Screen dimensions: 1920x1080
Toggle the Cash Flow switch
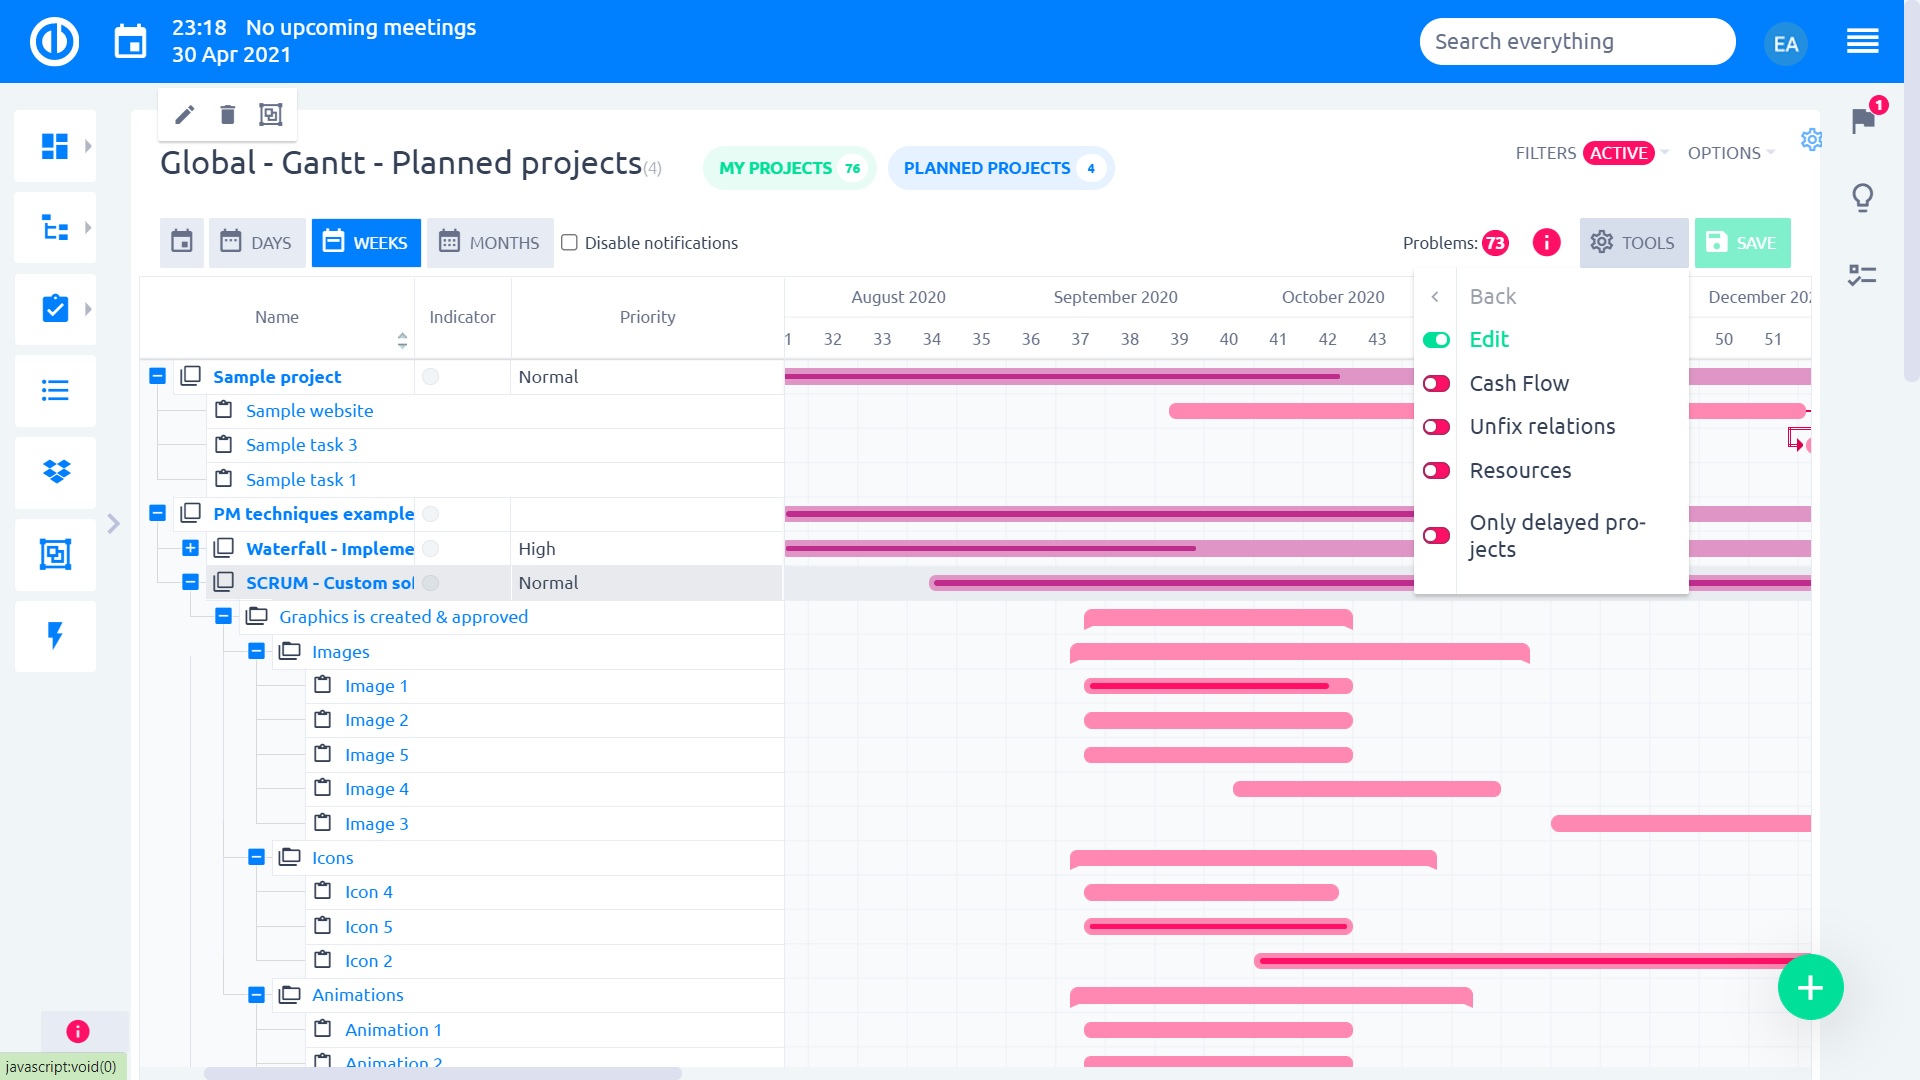tap(1436, 384)
